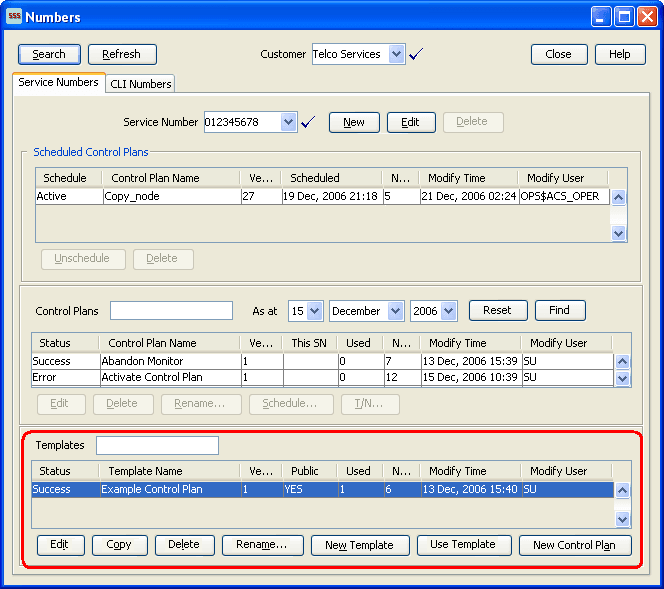
Task: Select the Service Numbers tab
Action: click(x=59, y=83)
